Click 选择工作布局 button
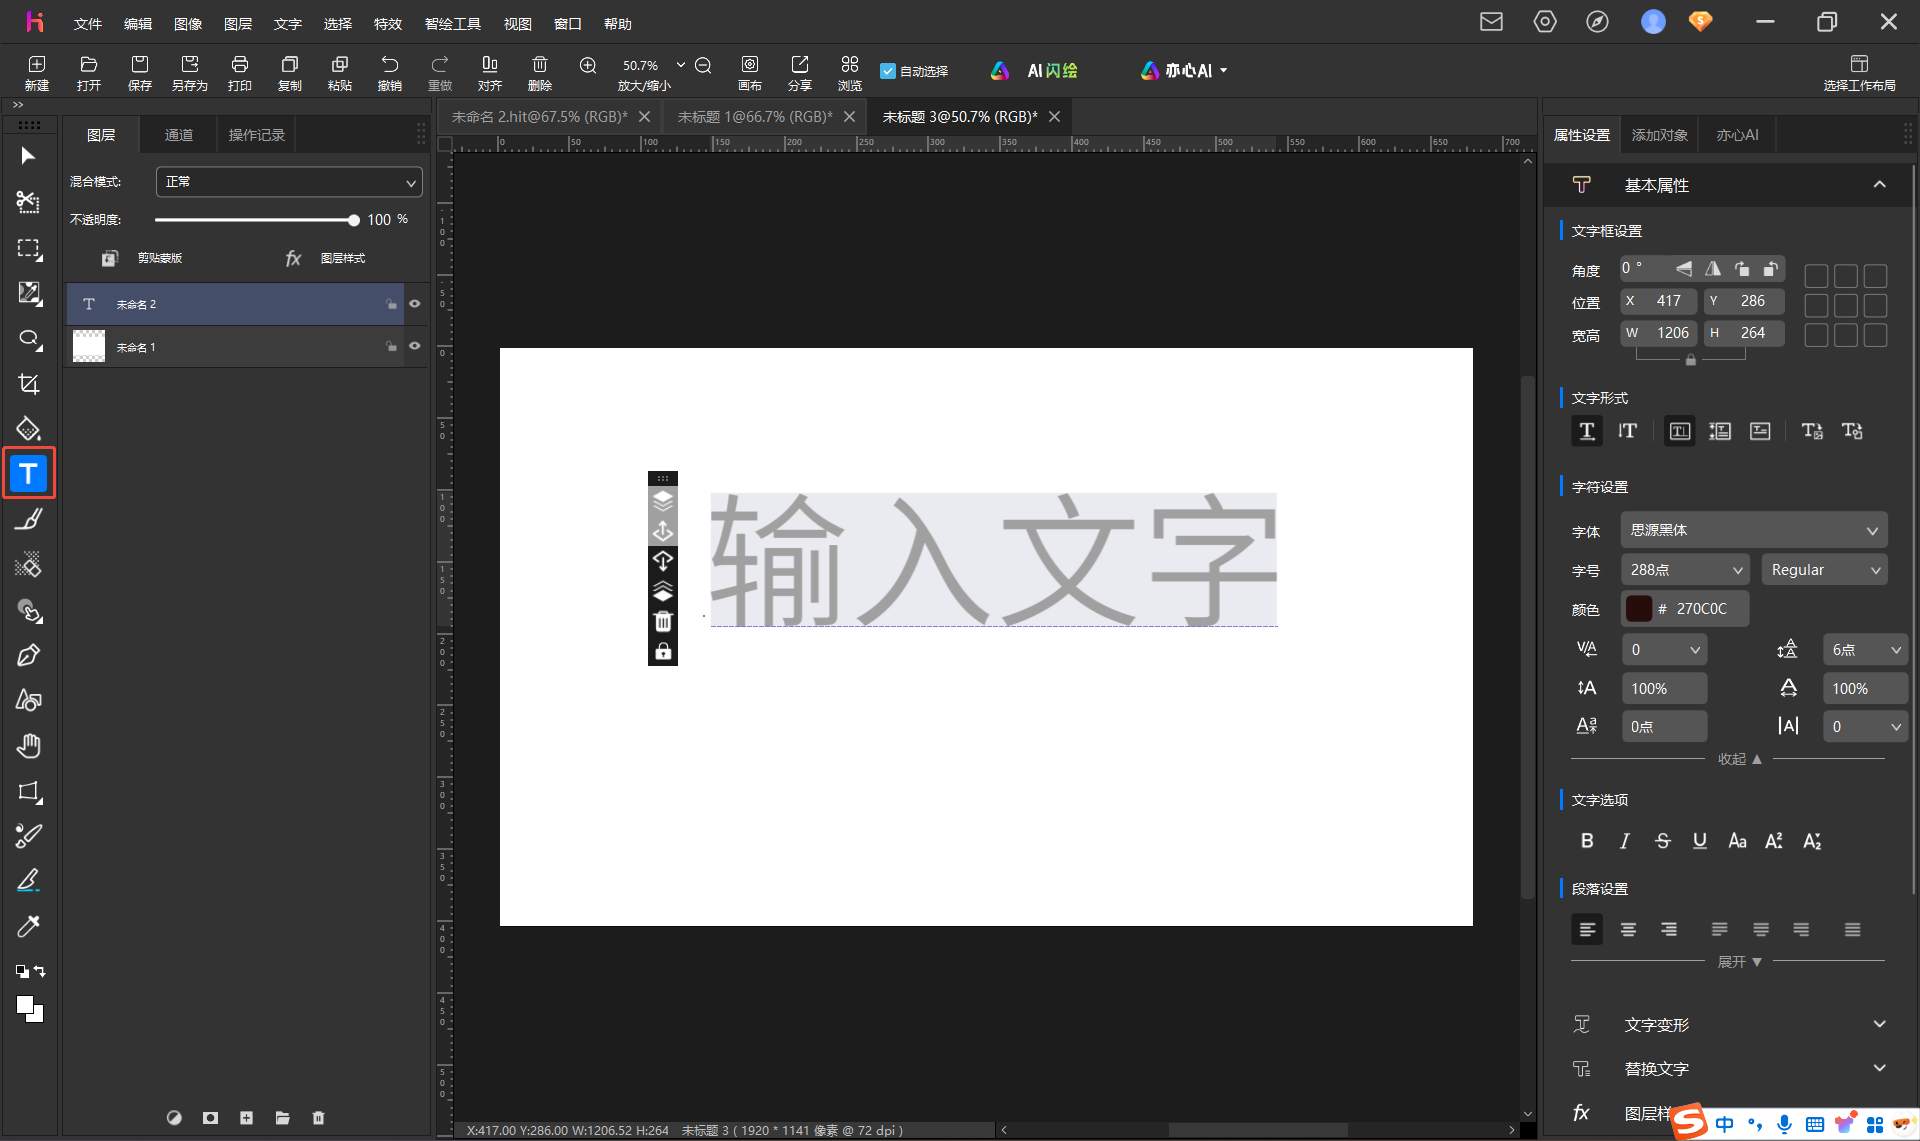This screenshot has height=1141, width=1920. 1859,72
